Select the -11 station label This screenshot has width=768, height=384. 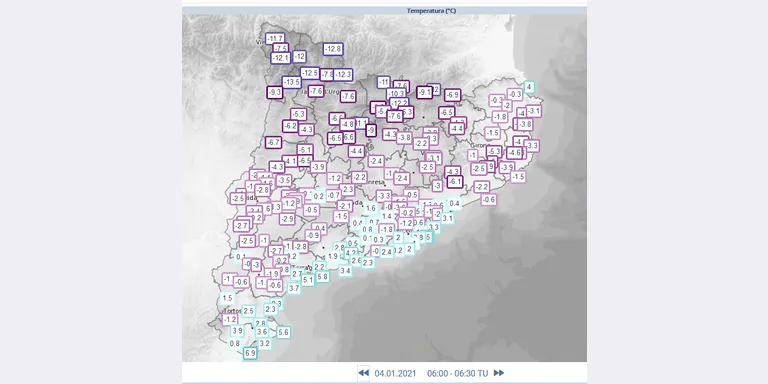384,82
